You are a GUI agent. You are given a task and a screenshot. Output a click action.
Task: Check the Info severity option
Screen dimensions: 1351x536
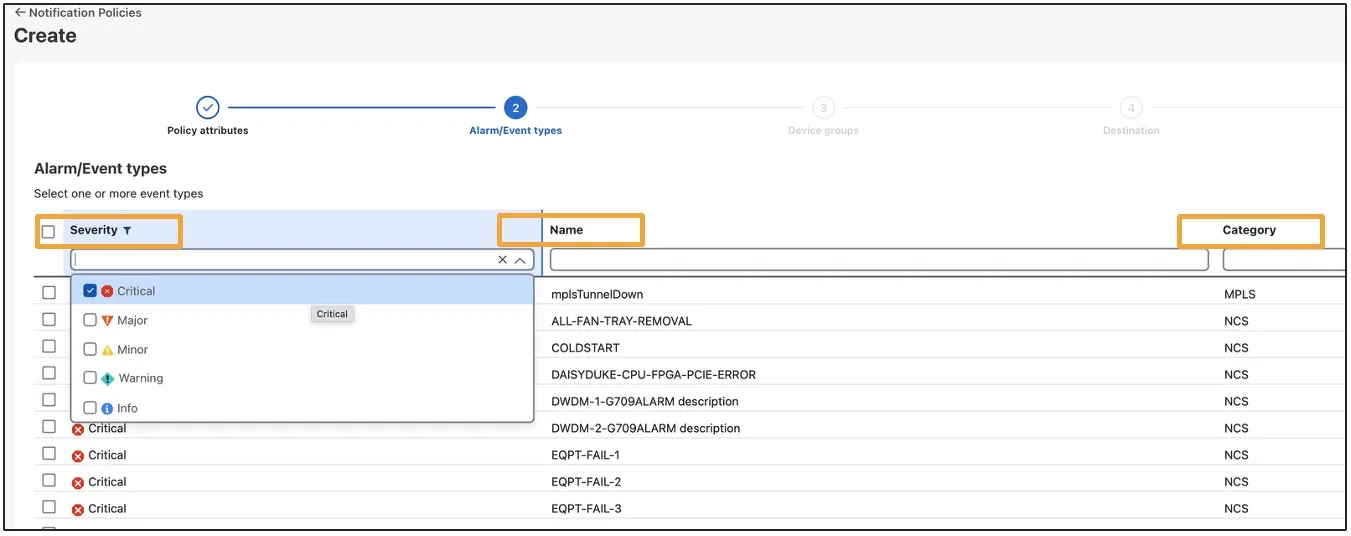point(90,408)
